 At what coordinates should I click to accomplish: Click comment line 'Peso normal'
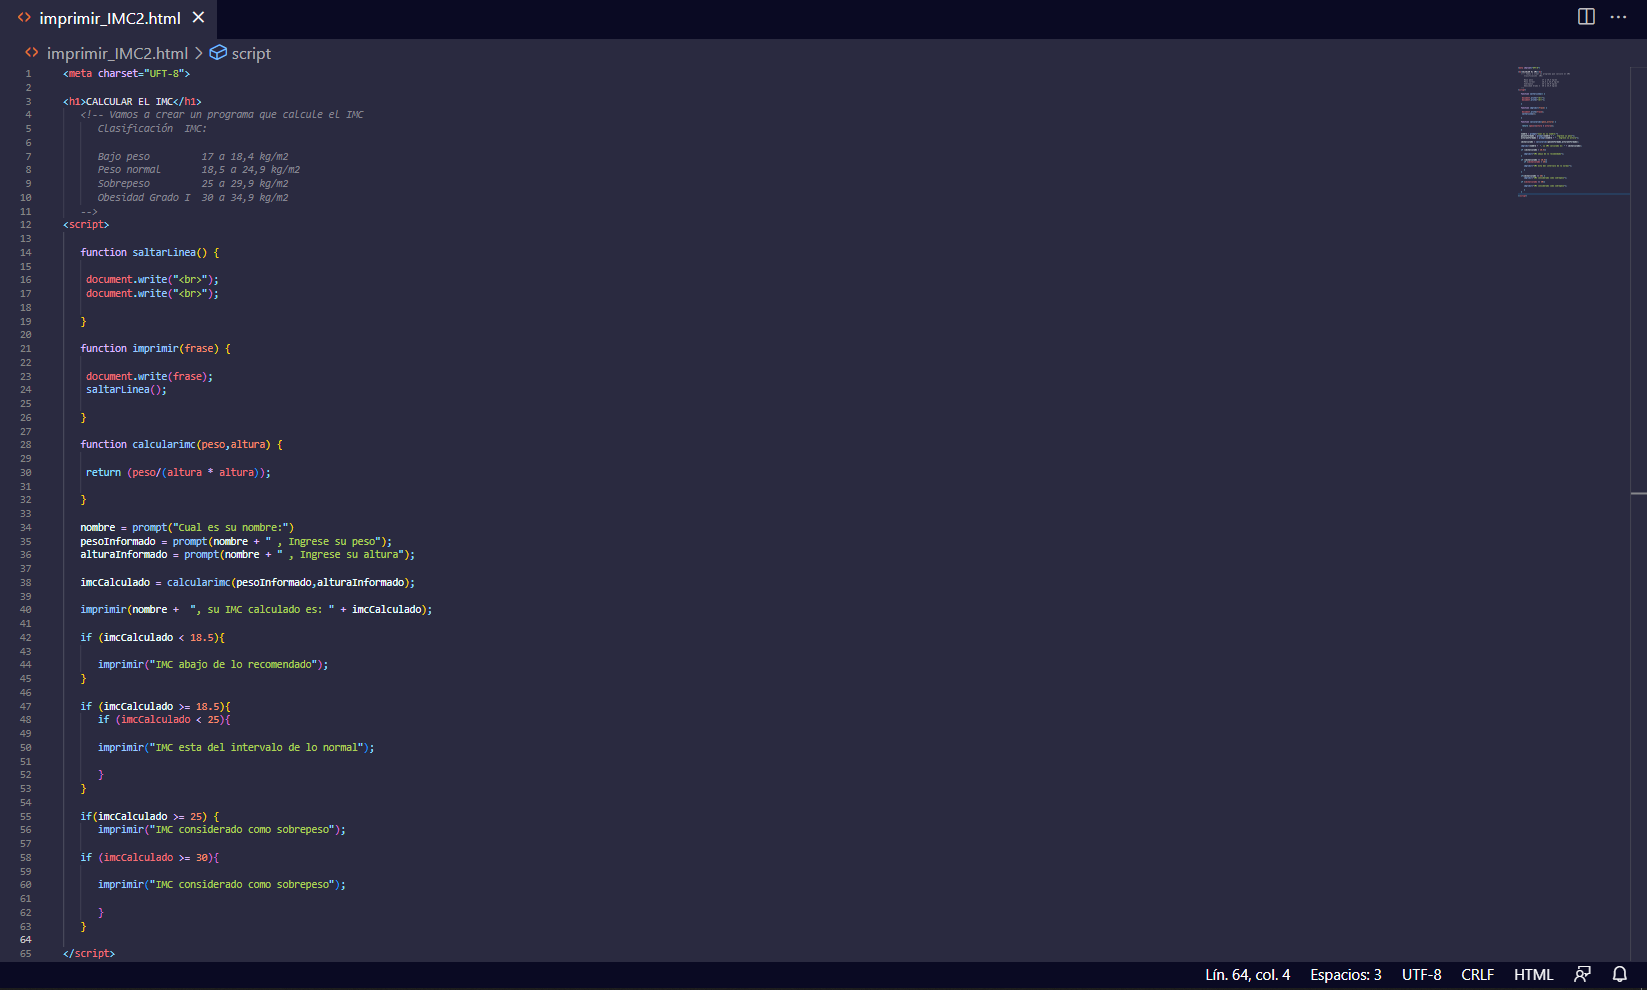pyautogui.click(x=198, y=170)
